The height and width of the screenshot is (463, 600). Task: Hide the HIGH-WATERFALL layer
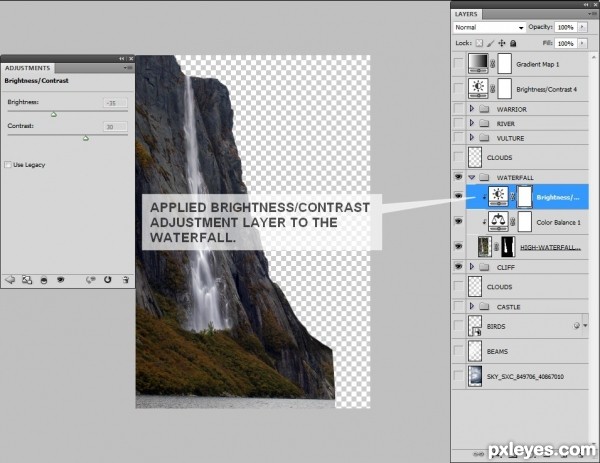click(x=458, y=246)
